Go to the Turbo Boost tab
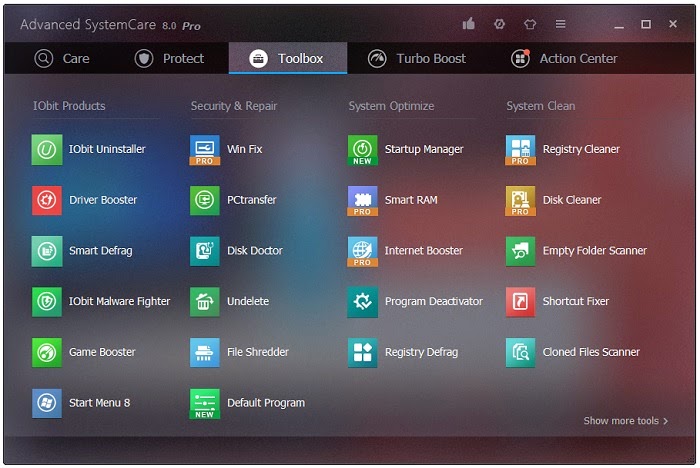700x468 pixels. click(417, 58)
